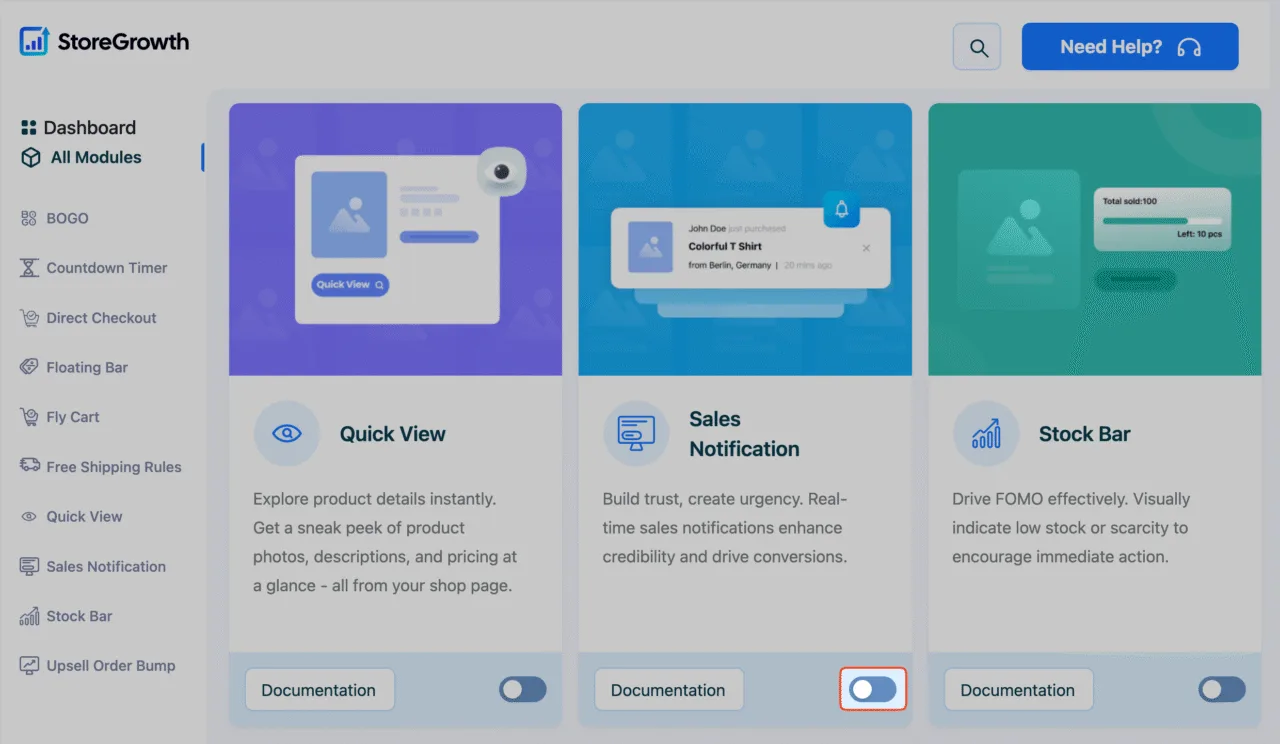Image resolution: width=1280 pixels, height=744 pixels.
Task: Click the Sales Notification preview banner image
Action: pyautogui.click(x=745, y=239)
